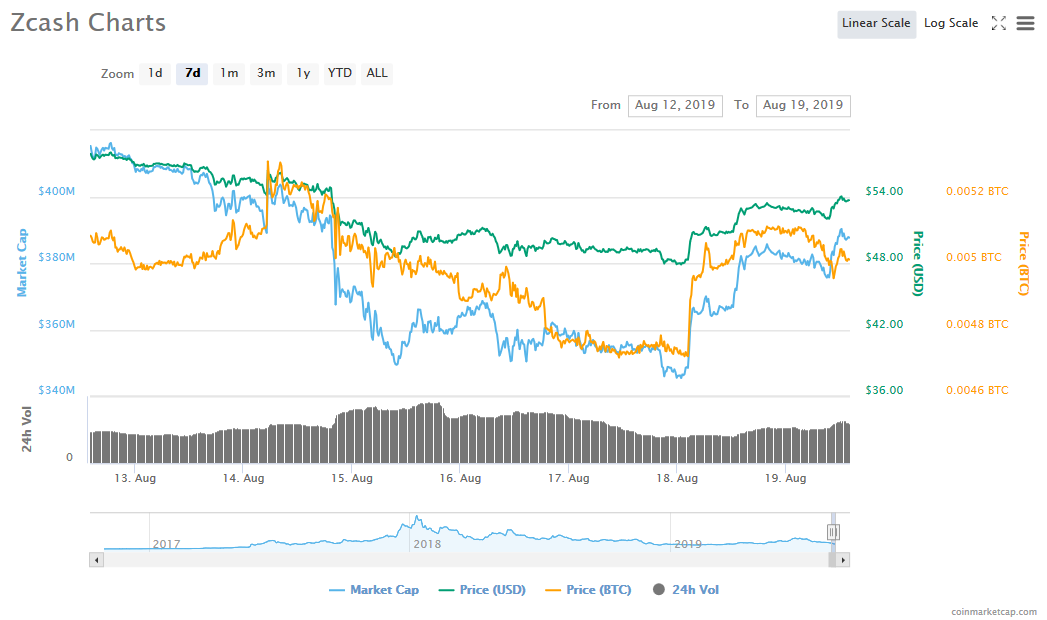Grab the navigator range handle
1047x620 pixels.
[833, 532]
